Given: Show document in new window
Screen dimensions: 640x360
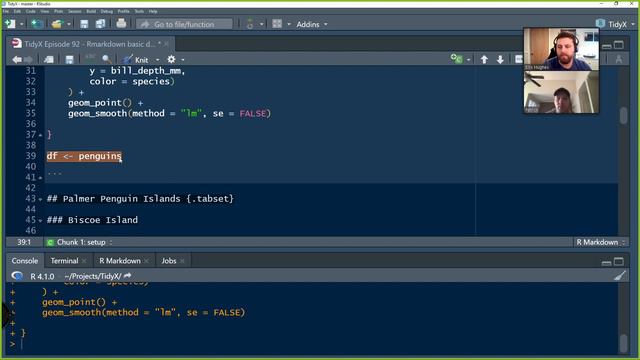Looking at the screenshot, I should 49,60.
